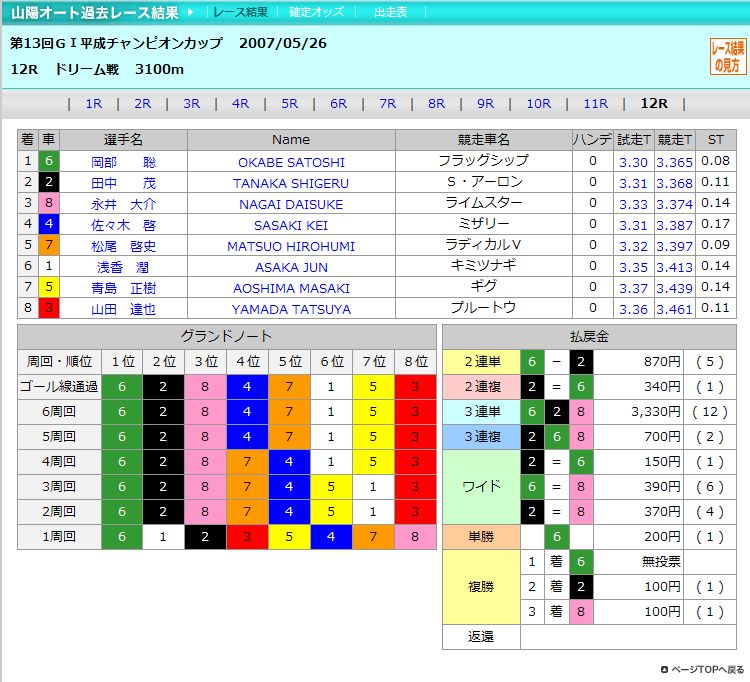Viewport: 750px width, 682px height.
Task: Open the レース結果の見方 help icon
Action: point(728,56)
